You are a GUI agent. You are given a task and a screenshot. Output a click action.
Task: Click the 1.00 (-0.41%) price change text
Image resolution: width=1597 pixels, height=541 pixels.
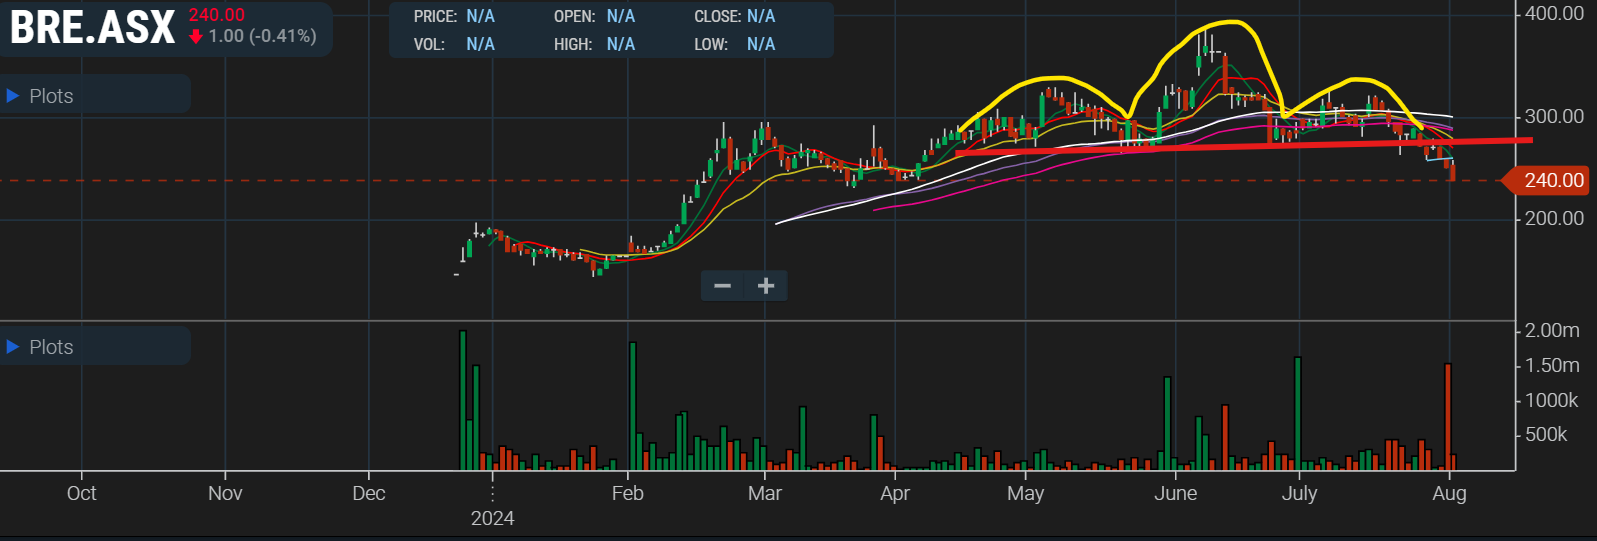262,36
